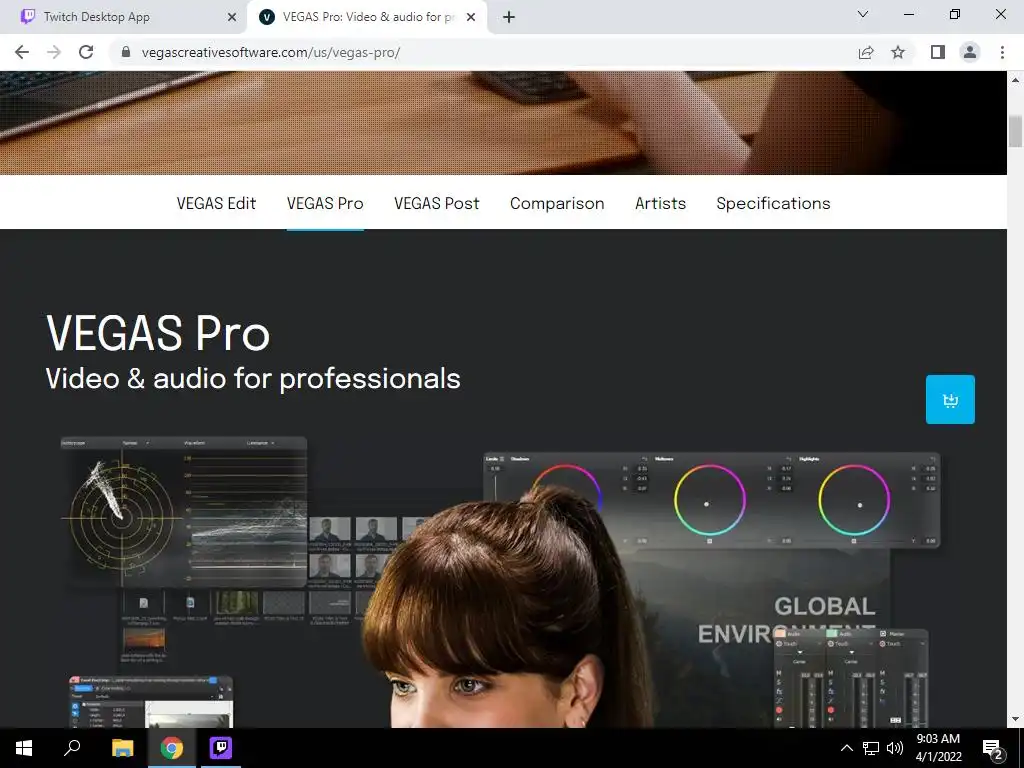Viewport: 1024px width, 768px height.
Task: Bookmark this page with the star icon
Action: [898, 52]
